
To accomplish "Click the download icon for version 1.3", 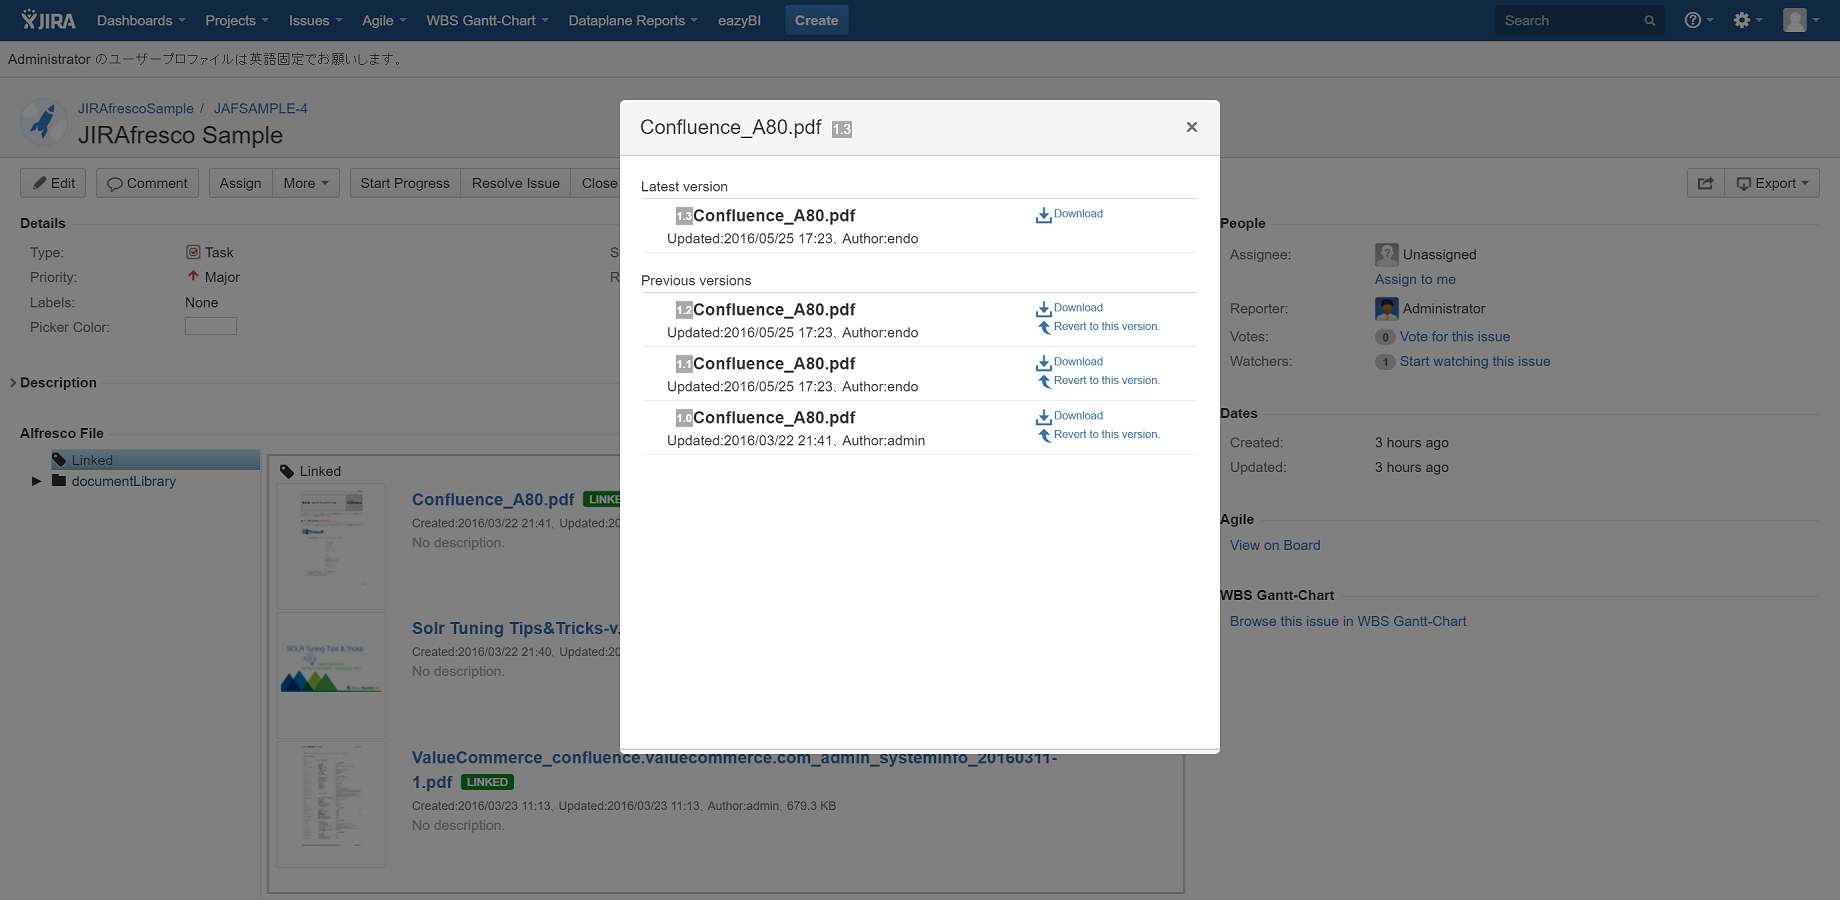I will 1043,215.
